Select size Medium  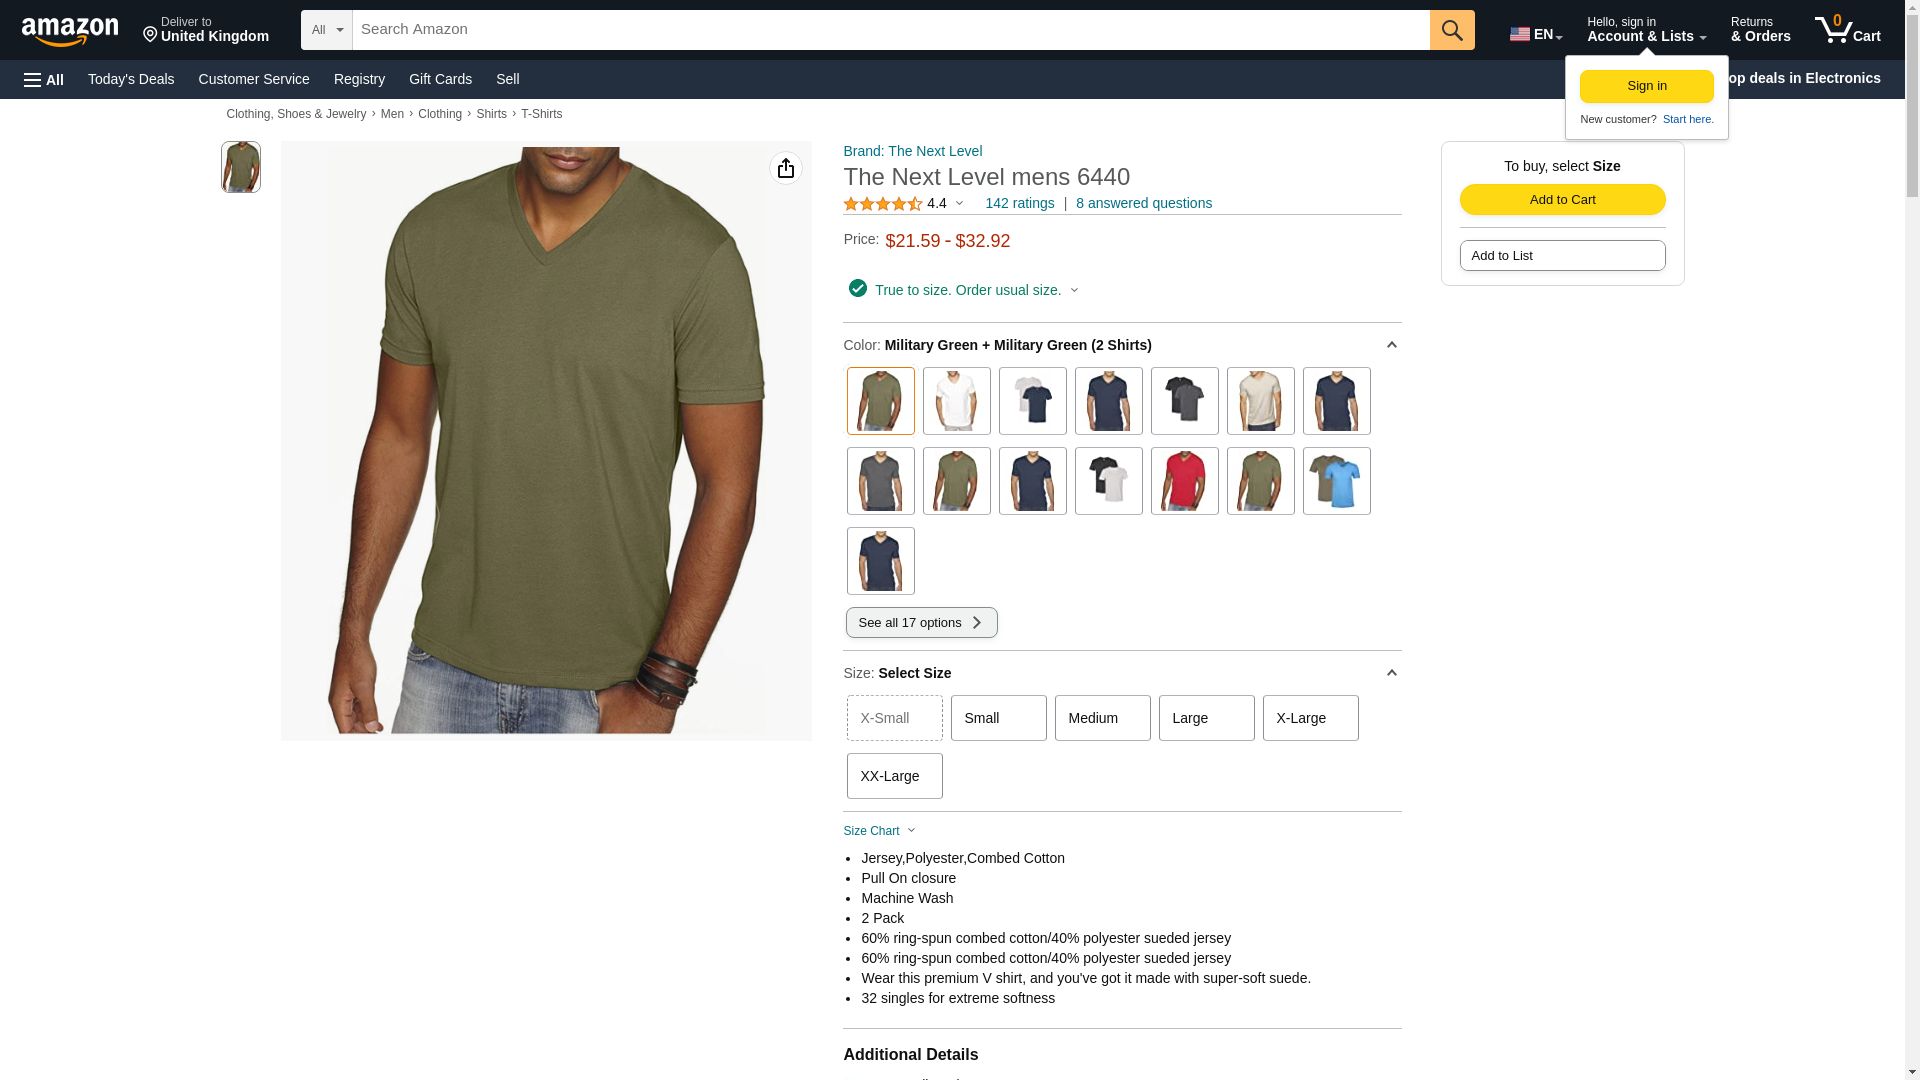tap(1102, 718)
